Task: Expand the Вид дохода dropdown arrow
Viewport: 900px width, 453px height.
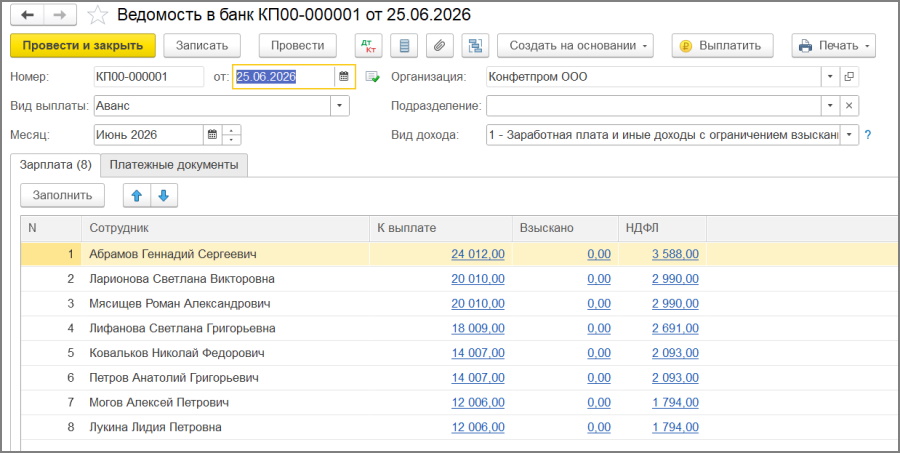Action: pyautogui.click(x=849, y=135)
